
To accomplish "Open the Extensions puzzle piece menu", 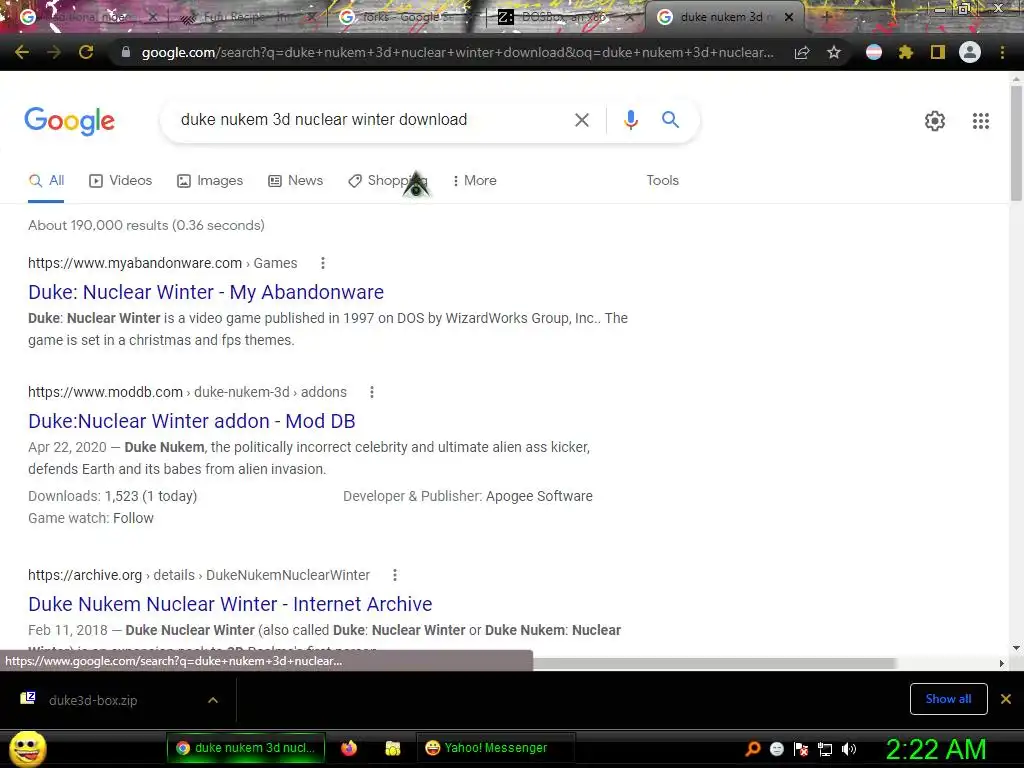I will tap(905, 52).
